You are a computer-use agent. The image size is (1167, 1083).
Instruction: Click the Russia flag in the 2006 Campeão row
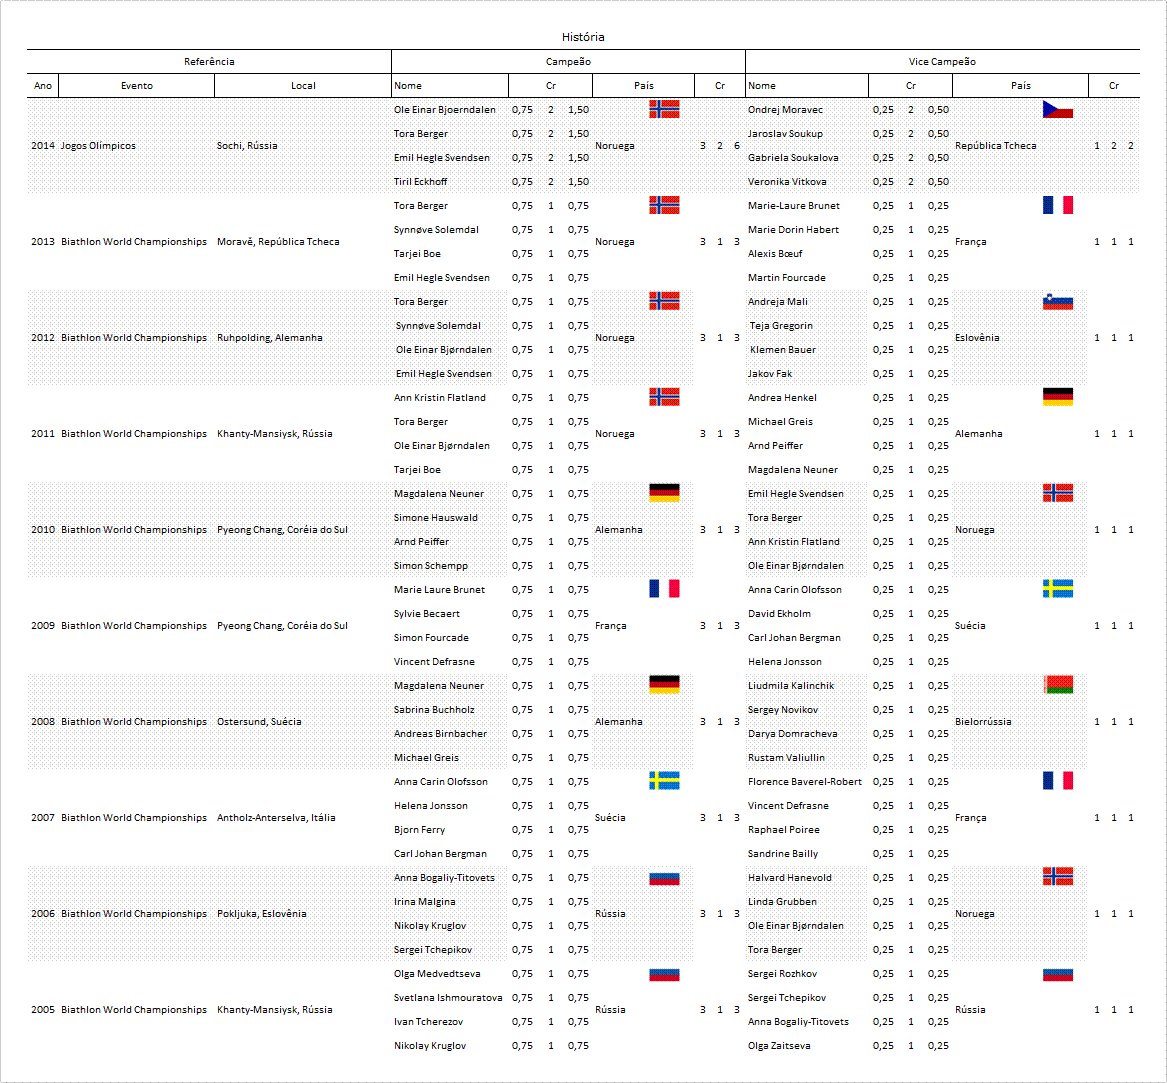(x=664, y=878)
